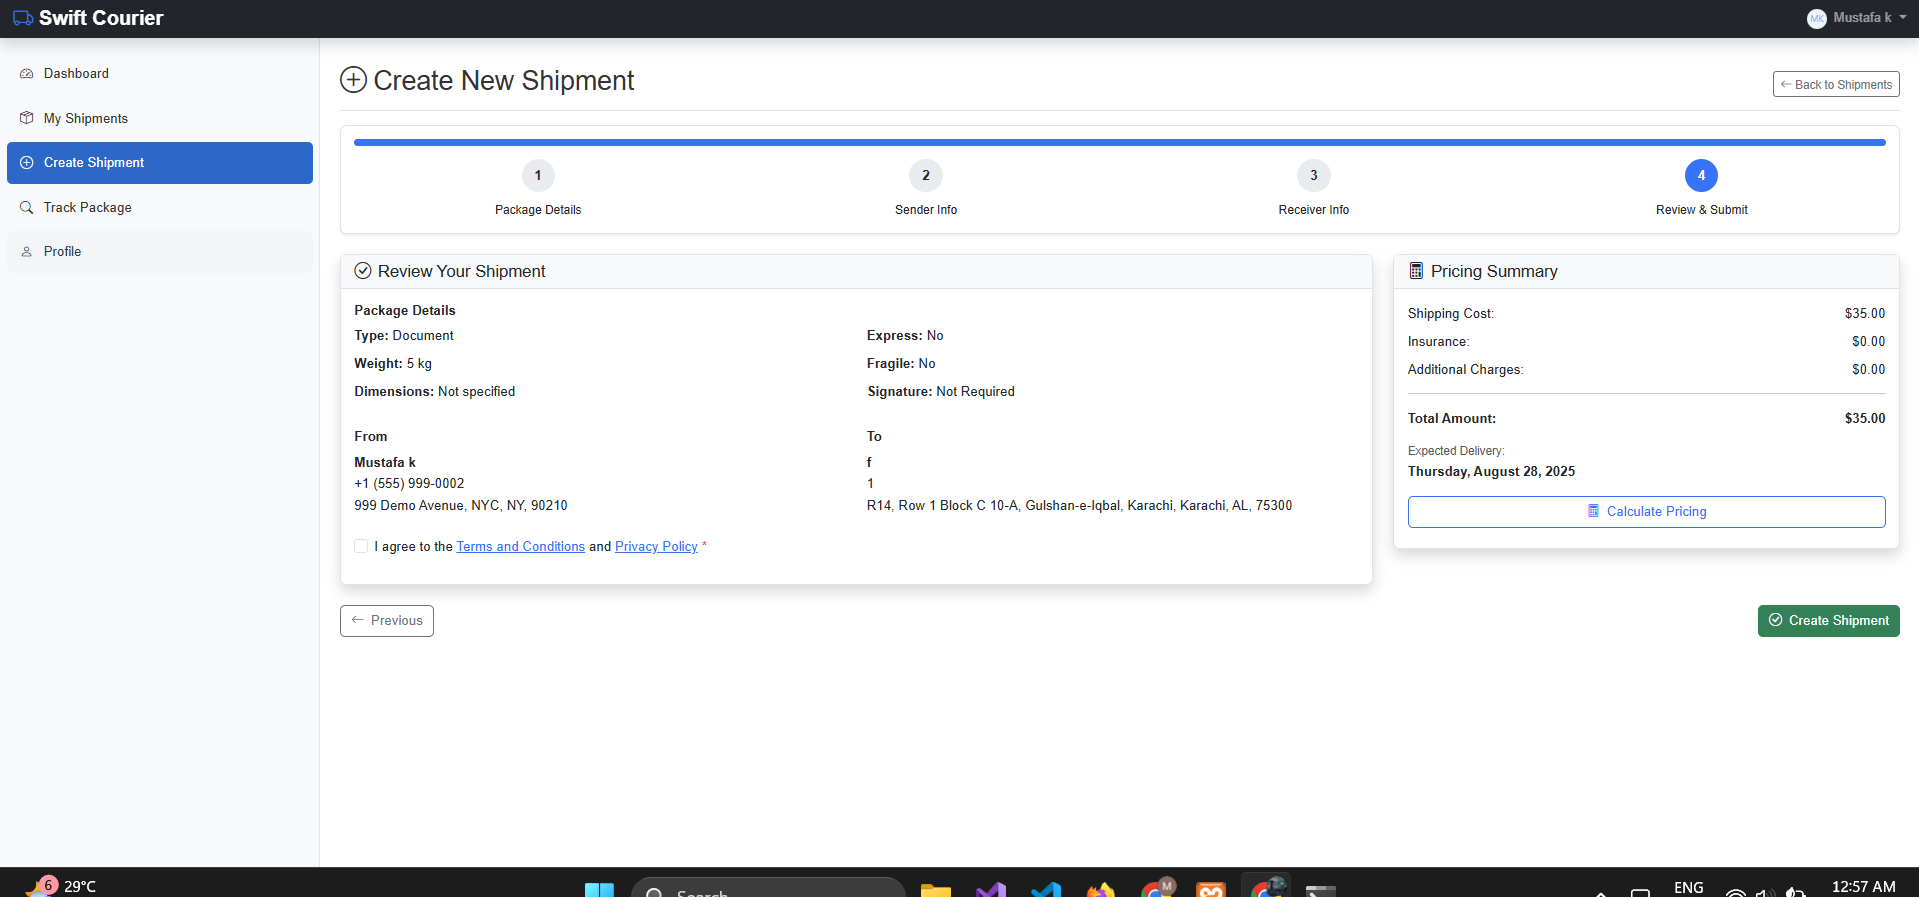Click Back to Shipments button
Screen dimensions: 1919x897
click(x=1835, y=85)
